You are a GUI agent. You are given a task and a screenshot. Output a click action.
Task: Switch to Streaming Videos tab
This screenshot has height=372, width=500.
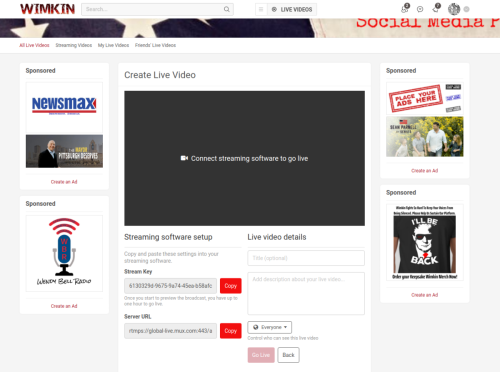point(74,45)
